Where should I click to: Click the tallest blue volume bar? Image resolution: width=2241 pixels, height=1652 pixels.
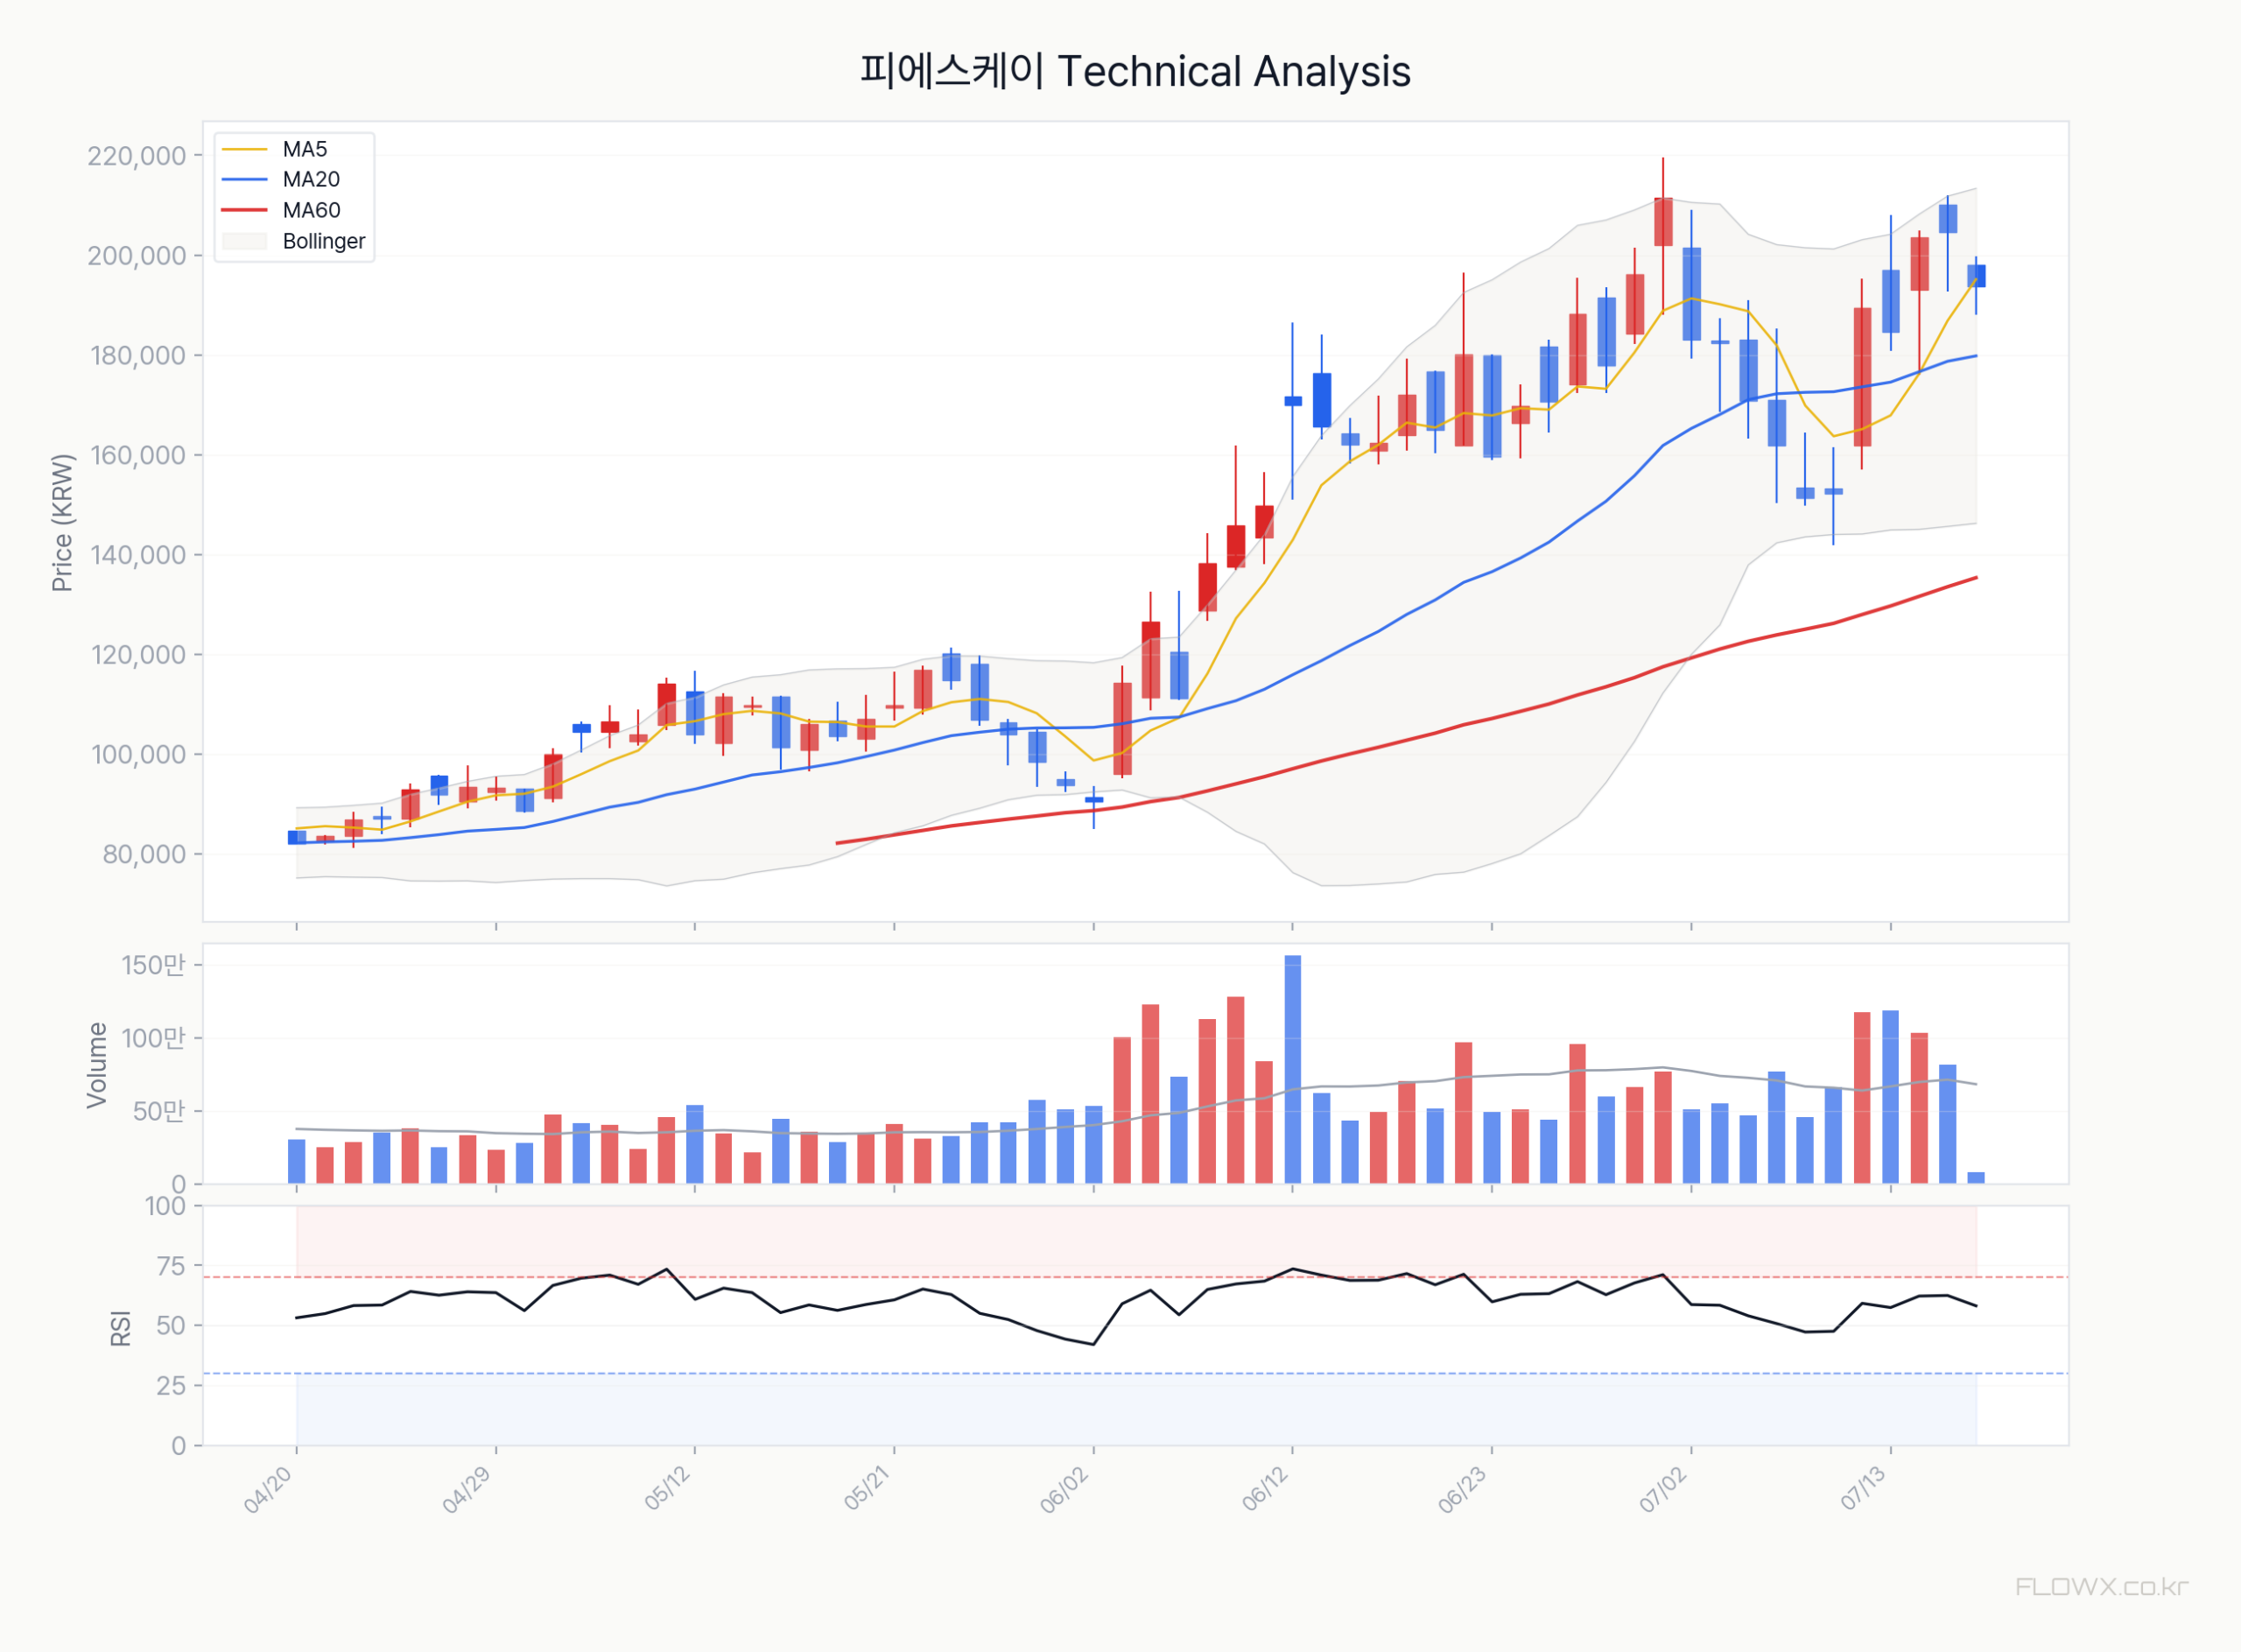1293,1070
